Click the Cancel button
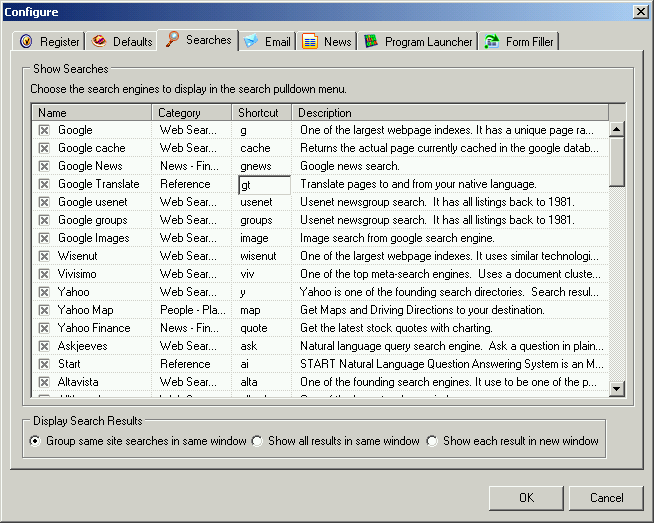The height and width of the screenshot is (523, 654). pos(606,498)
